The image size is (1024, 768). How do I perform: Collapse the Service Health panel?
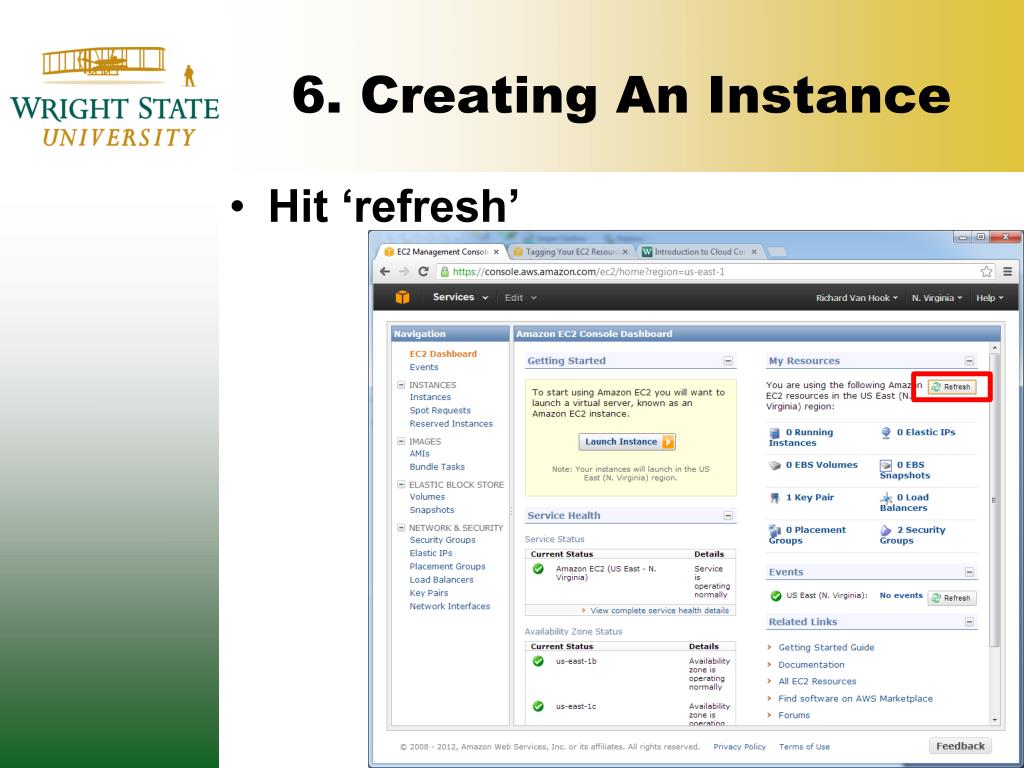728,516
